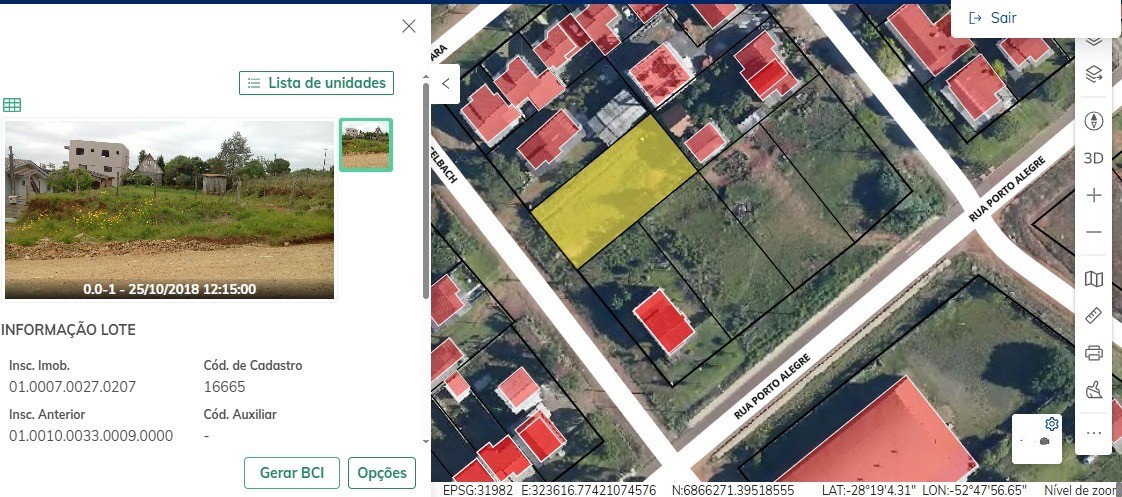Select Insc. Imob. value 01.0007.0027.0207
This screenshot has height=497, width=1122.
point(72,387)
